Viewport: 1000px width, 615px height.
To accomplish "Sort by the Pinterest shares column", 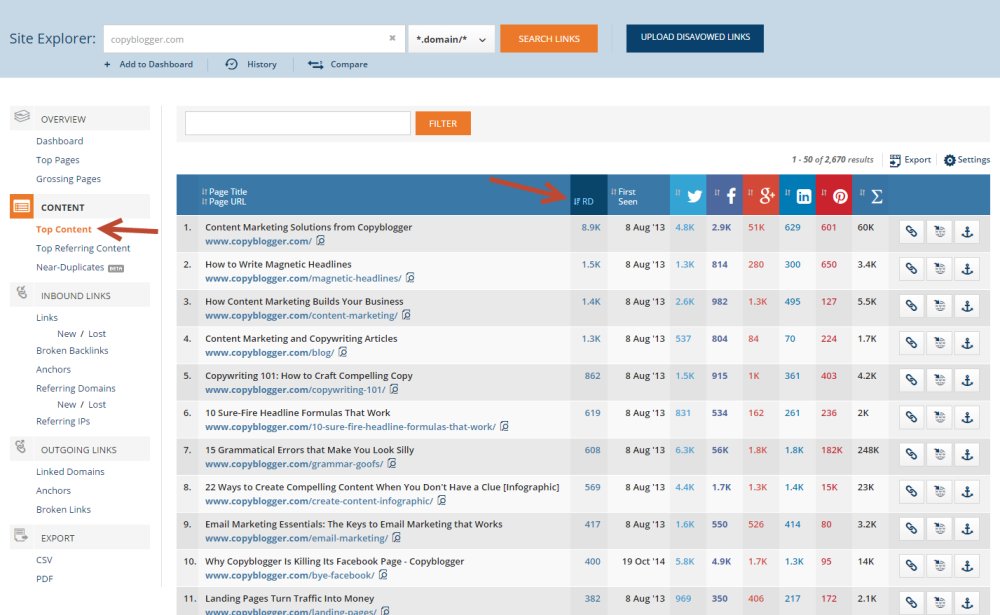I will [834, 195].
